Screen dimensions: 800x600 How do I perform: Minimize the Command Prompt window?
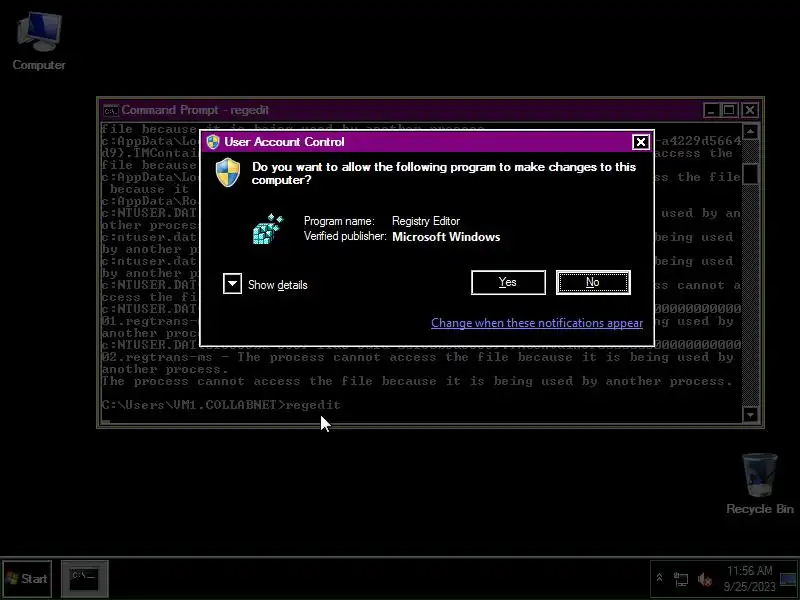click(711, 110)
